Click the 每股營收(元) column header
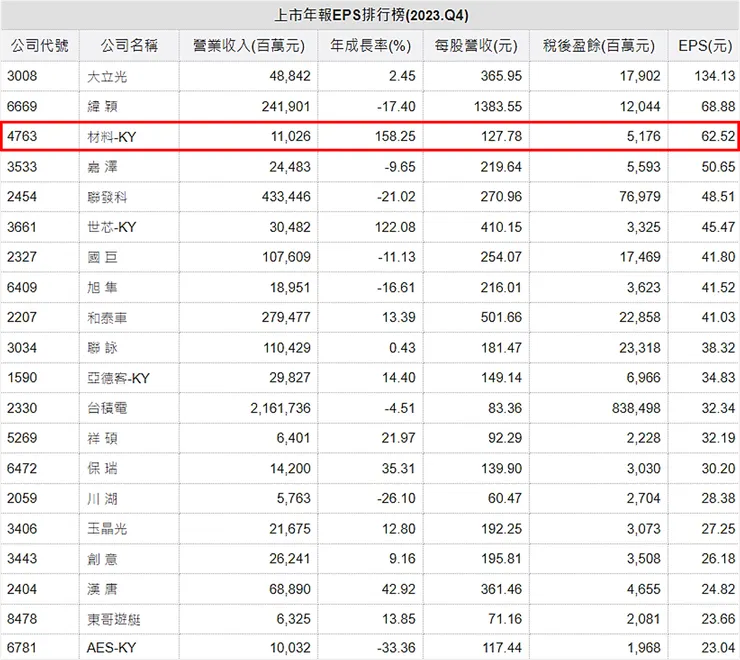Screen dimensions: 740x660 tap(476, 45)
